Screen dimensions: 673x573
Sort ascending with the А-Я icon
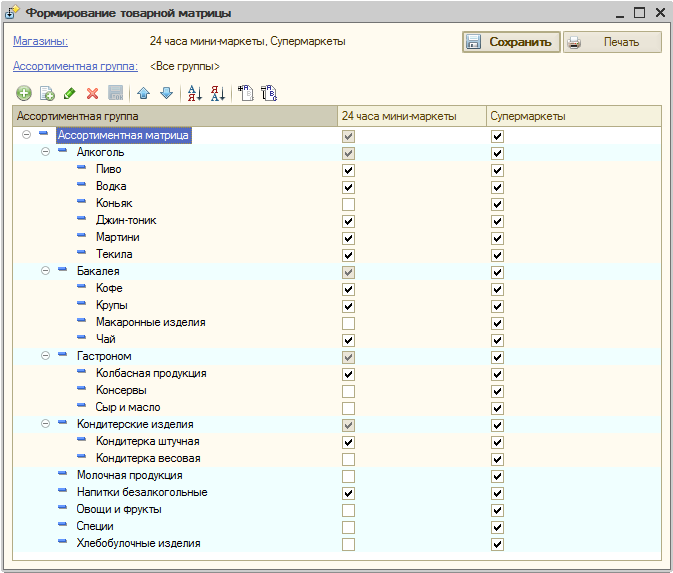195,93
